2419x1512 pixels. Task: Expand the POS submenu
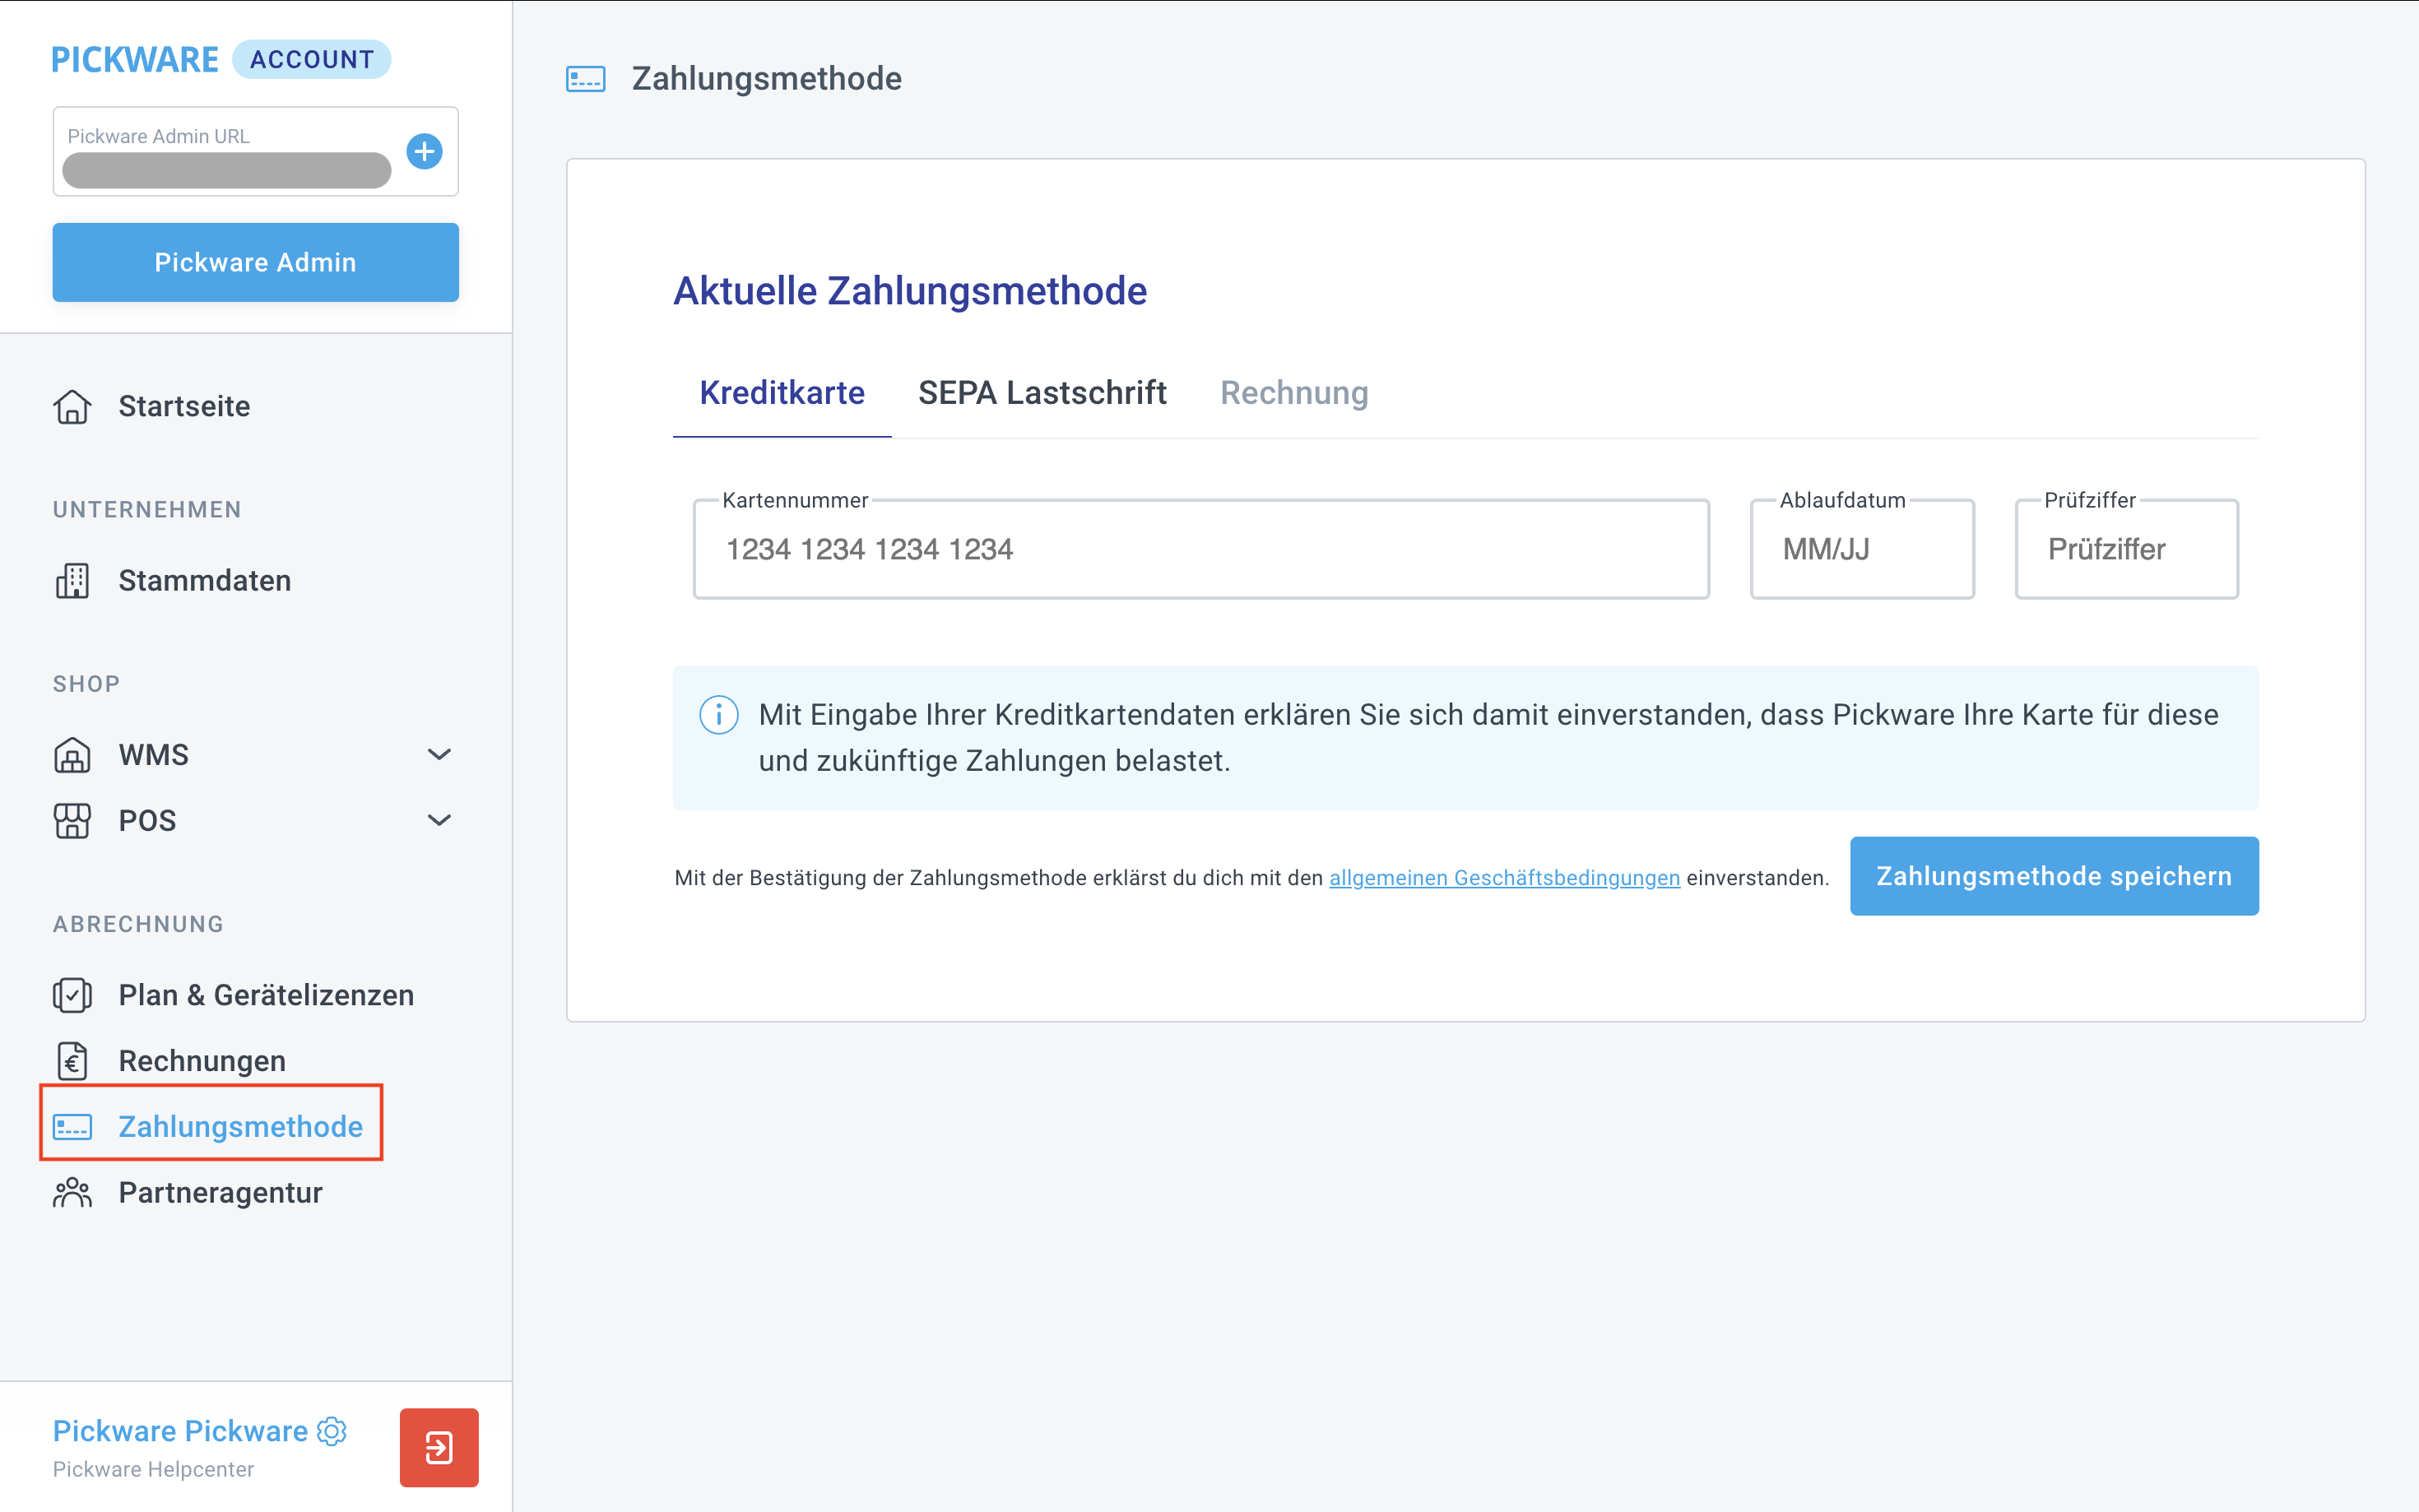439,820
